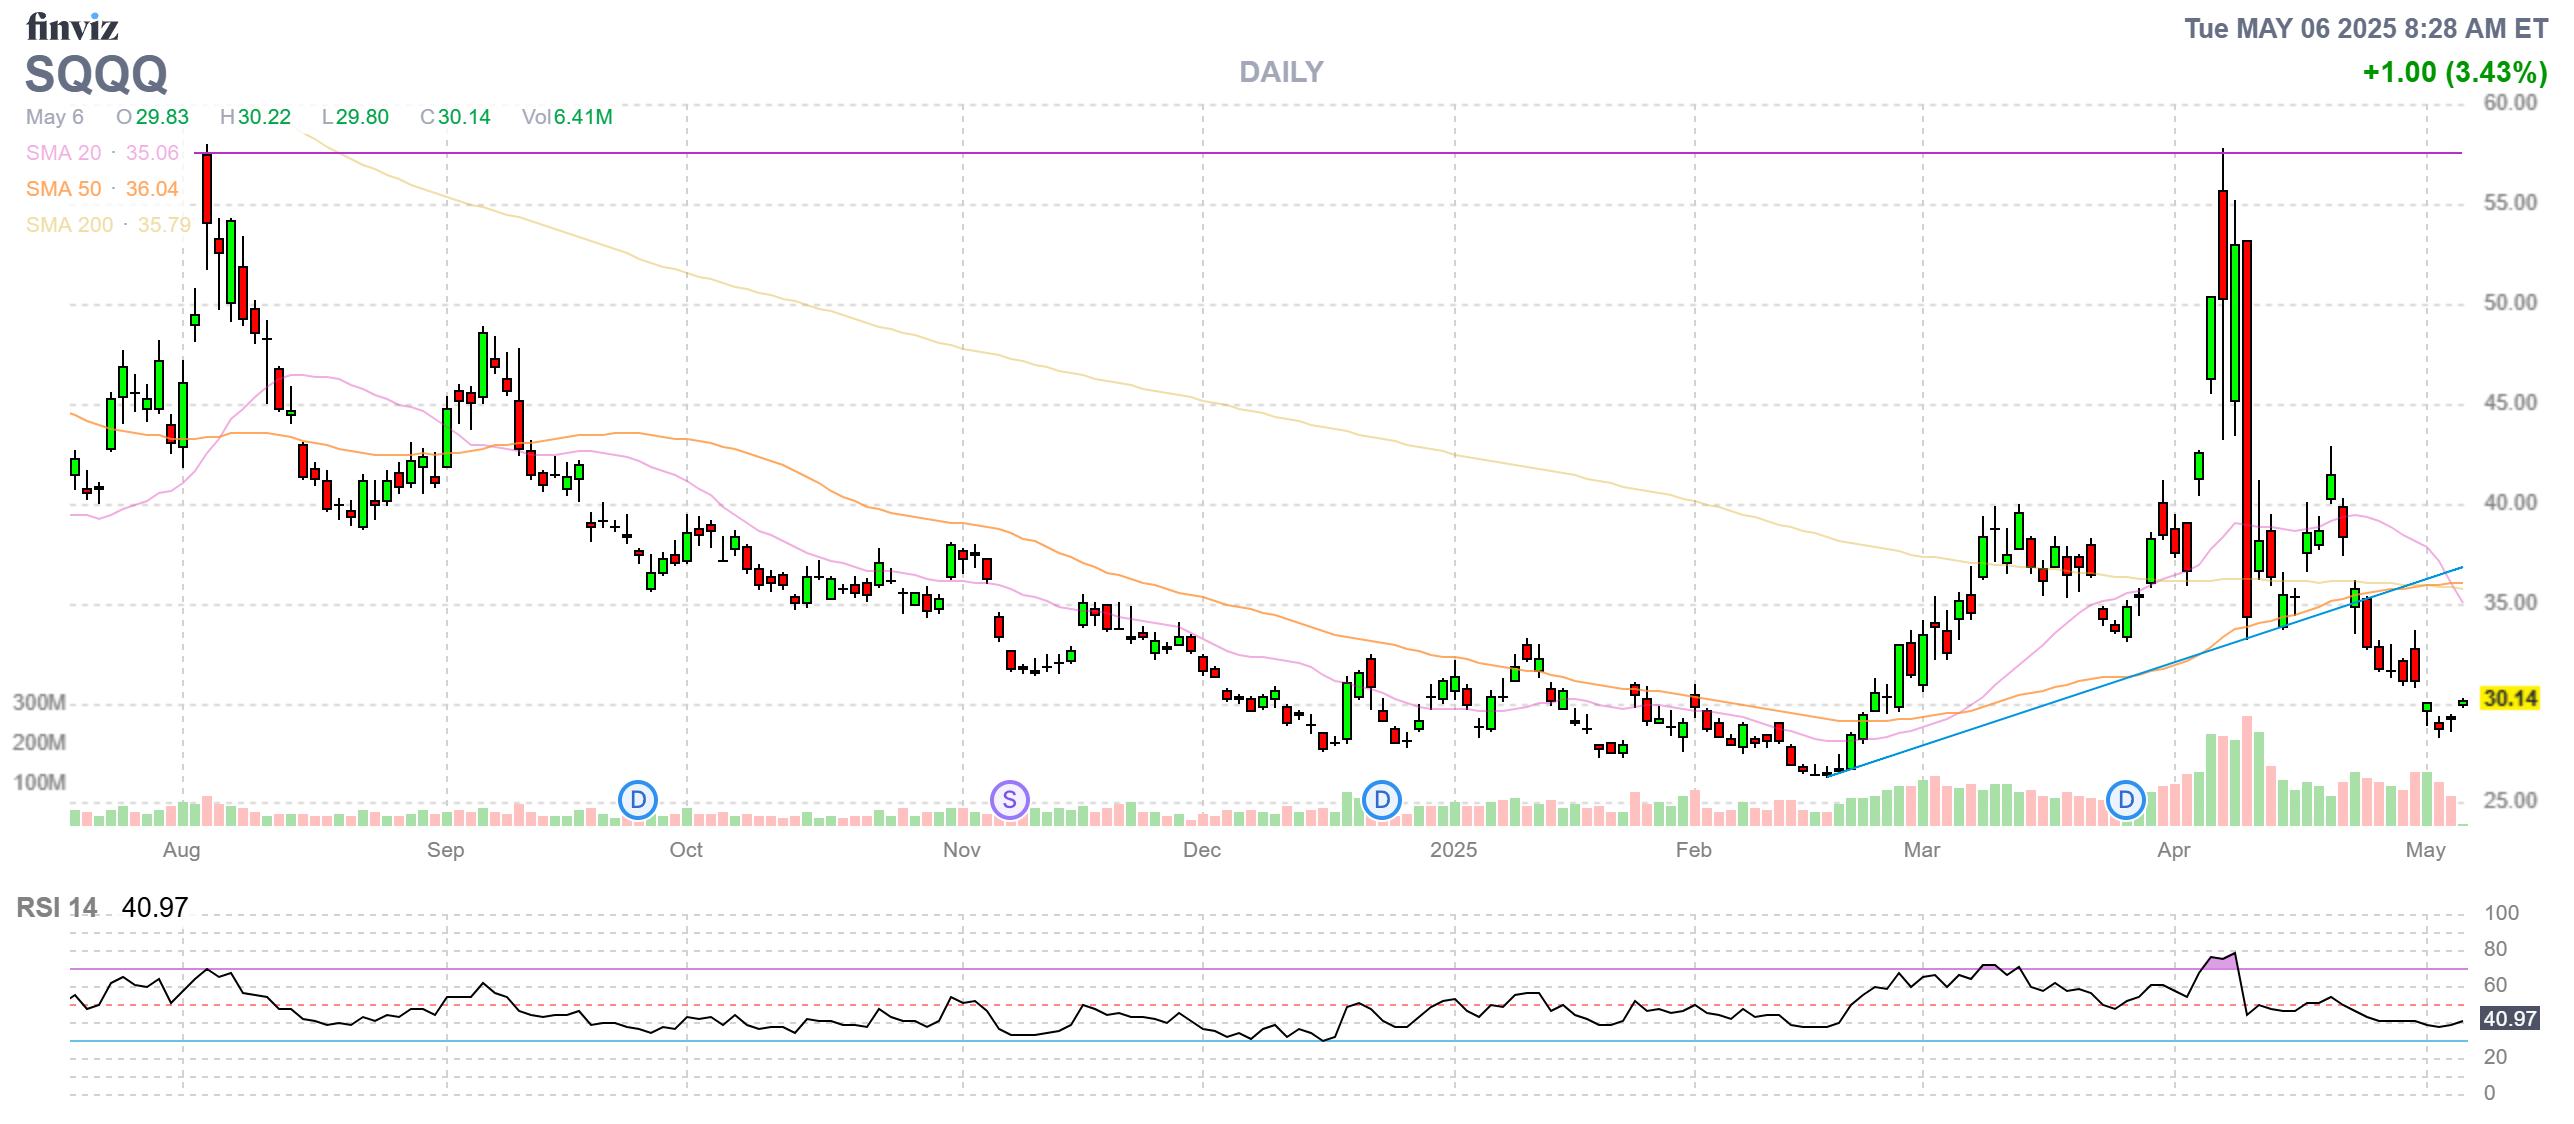This screenshot has width=2574, height=1124.
Task: Click the Mar label on the date axis
Action: click(x=1921, y=850)
